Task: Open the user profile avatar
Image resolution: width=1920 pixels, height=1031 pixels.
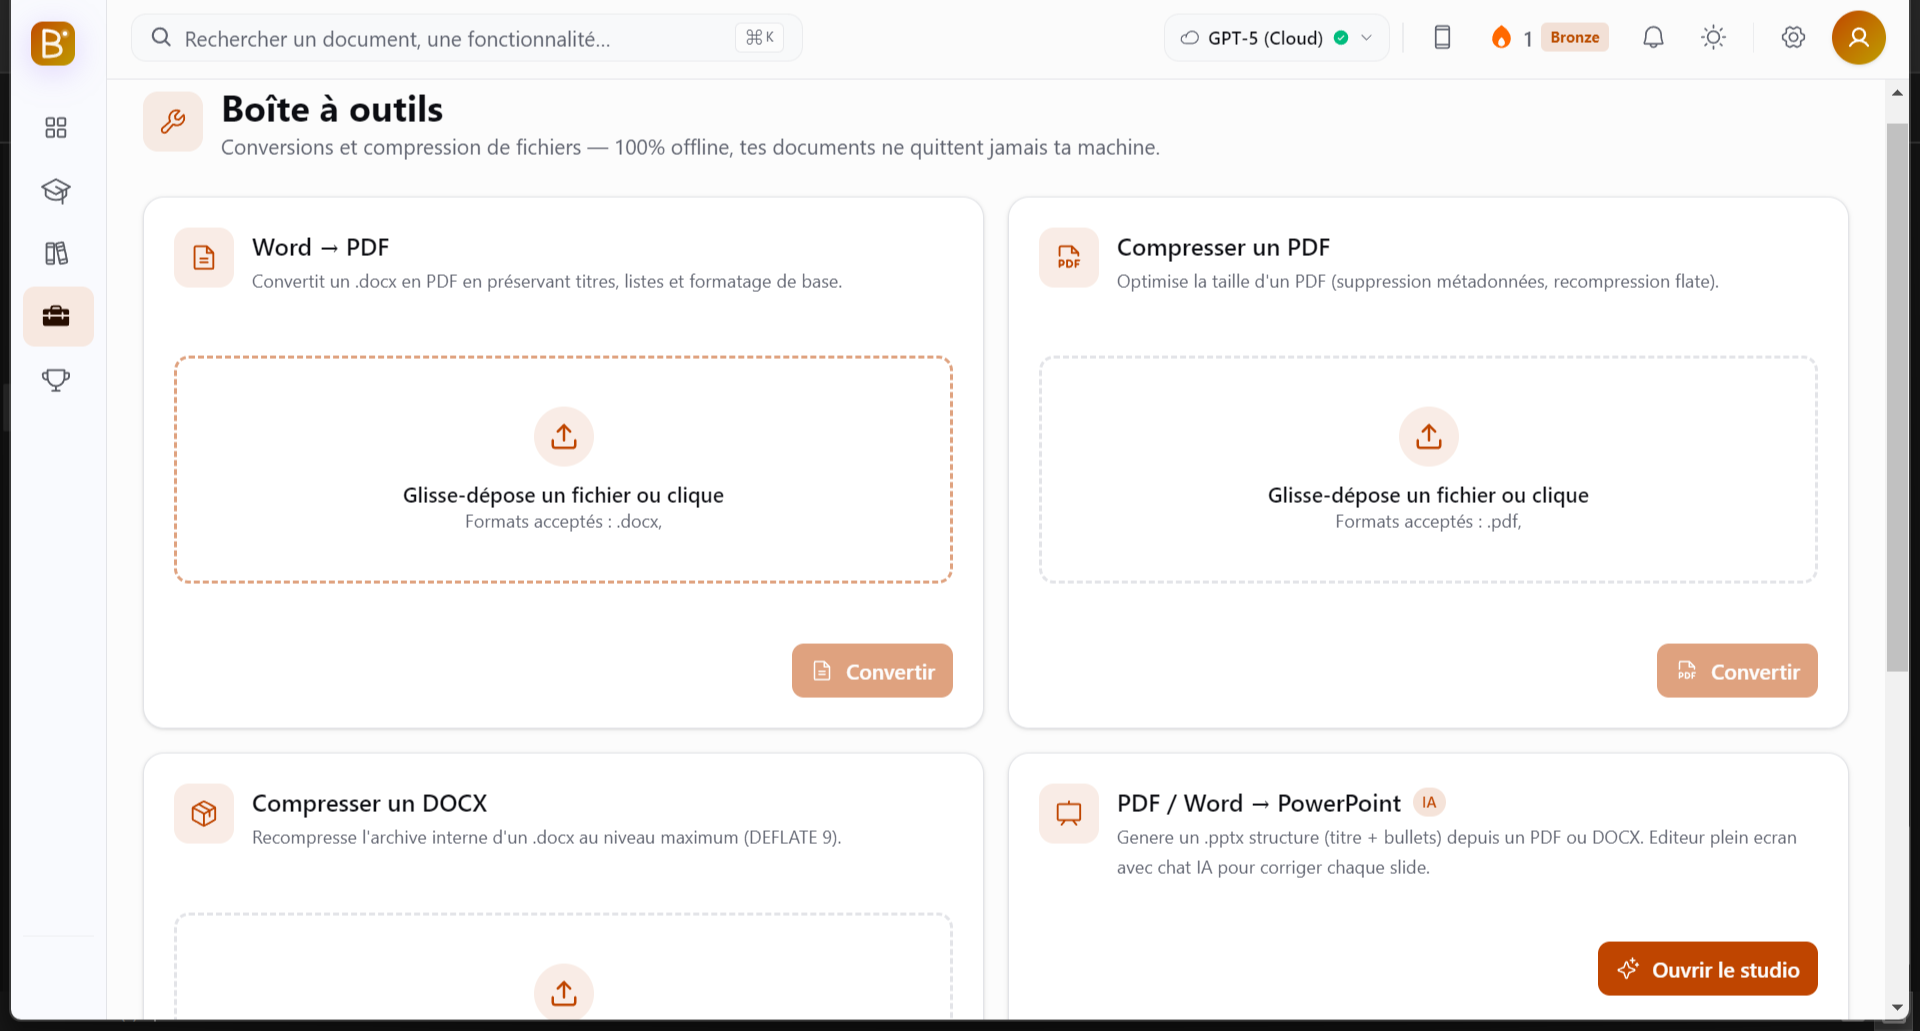Action: tap(1859, 38)
